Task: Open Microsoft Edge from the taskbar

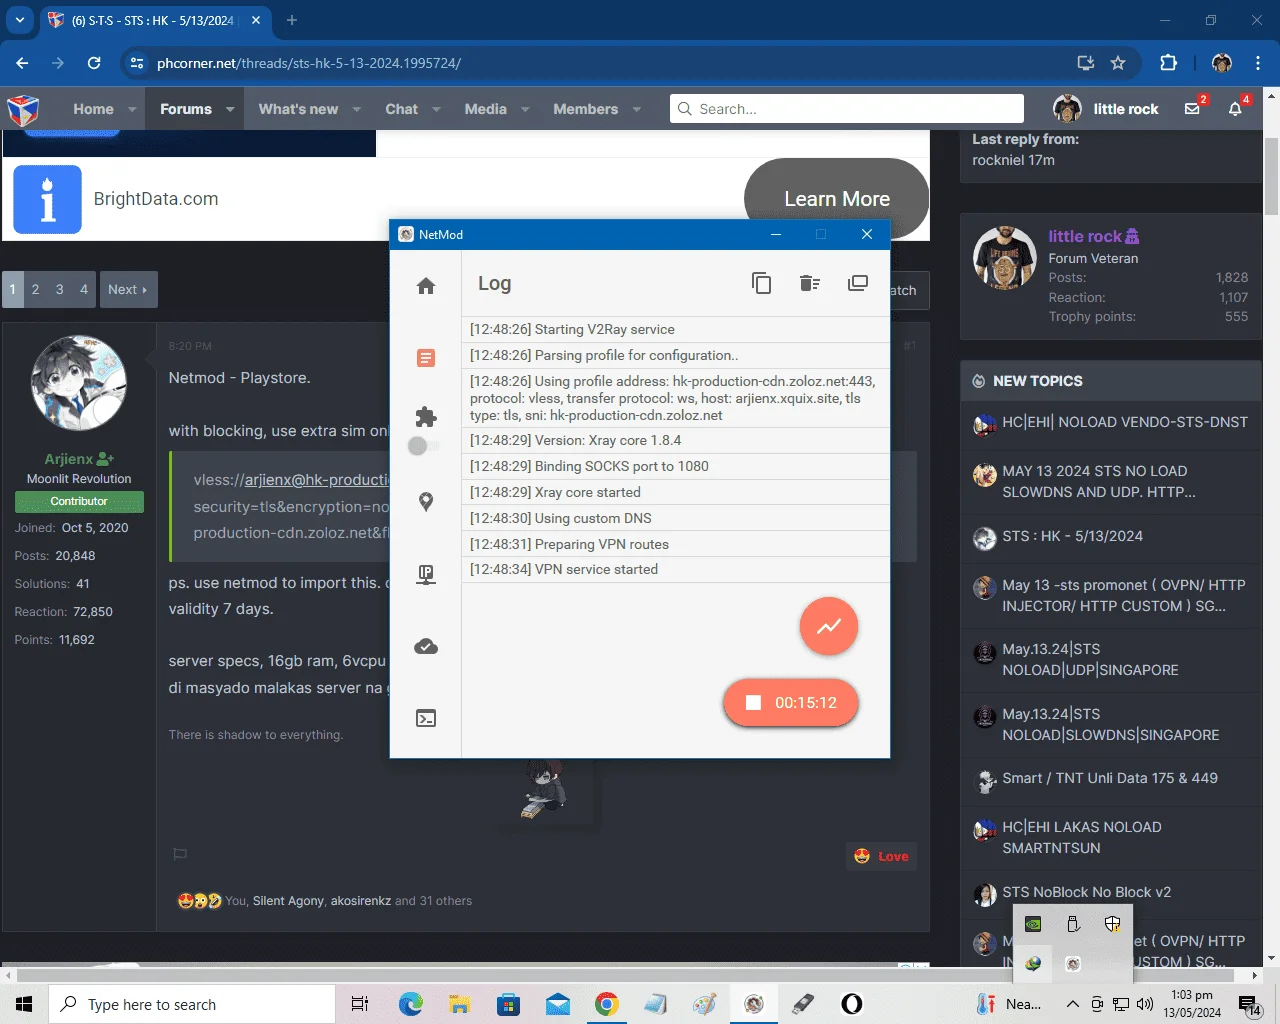Action: [411, 1004]
